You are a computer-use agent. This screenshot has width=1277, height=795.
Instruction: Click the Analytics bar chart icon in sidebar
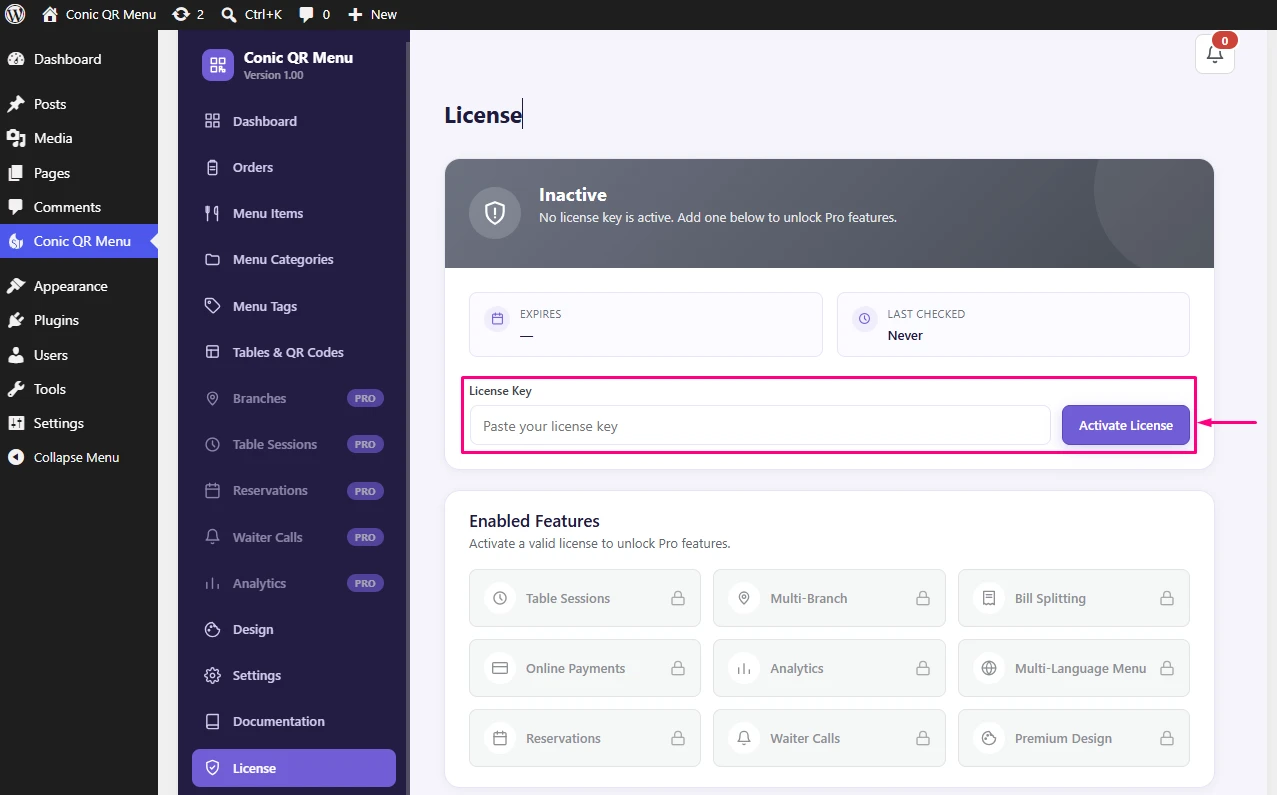tap(212, 583)
